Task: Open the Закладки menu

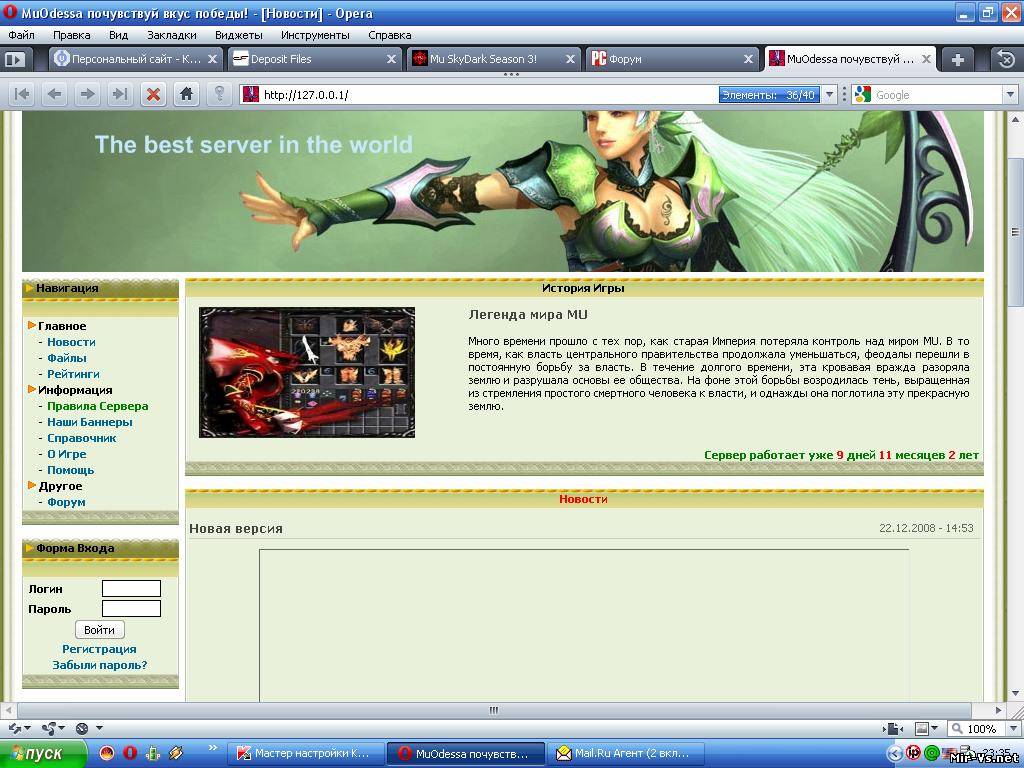Action: pyautogui.click(x=172, y=35)
